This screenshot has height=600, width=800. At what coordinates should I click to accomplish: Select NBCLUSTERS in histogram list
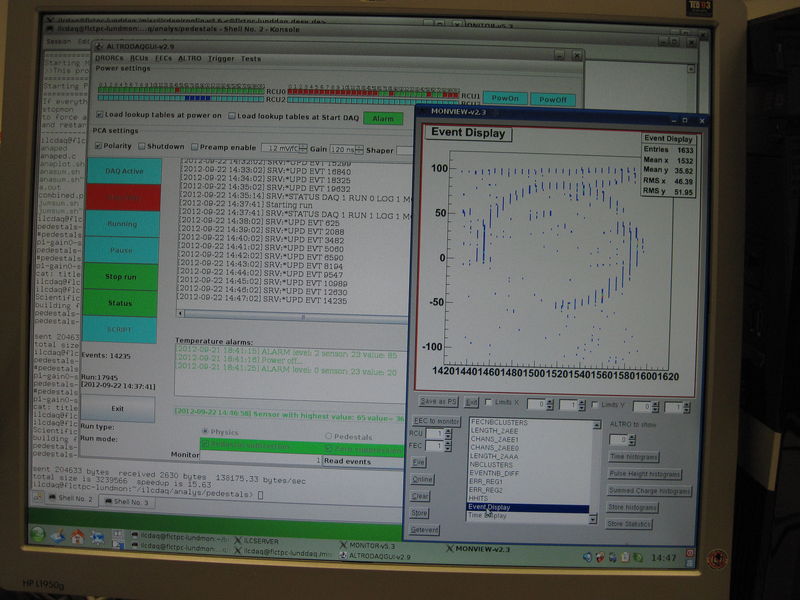[x=491, y=465]
